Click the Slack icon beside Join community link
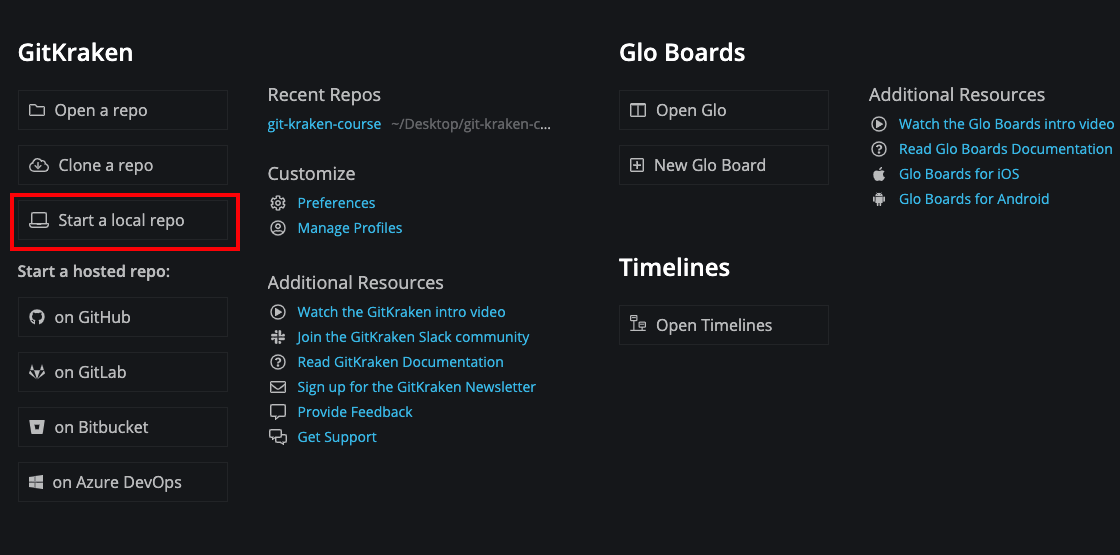 (x=278, y=336)
